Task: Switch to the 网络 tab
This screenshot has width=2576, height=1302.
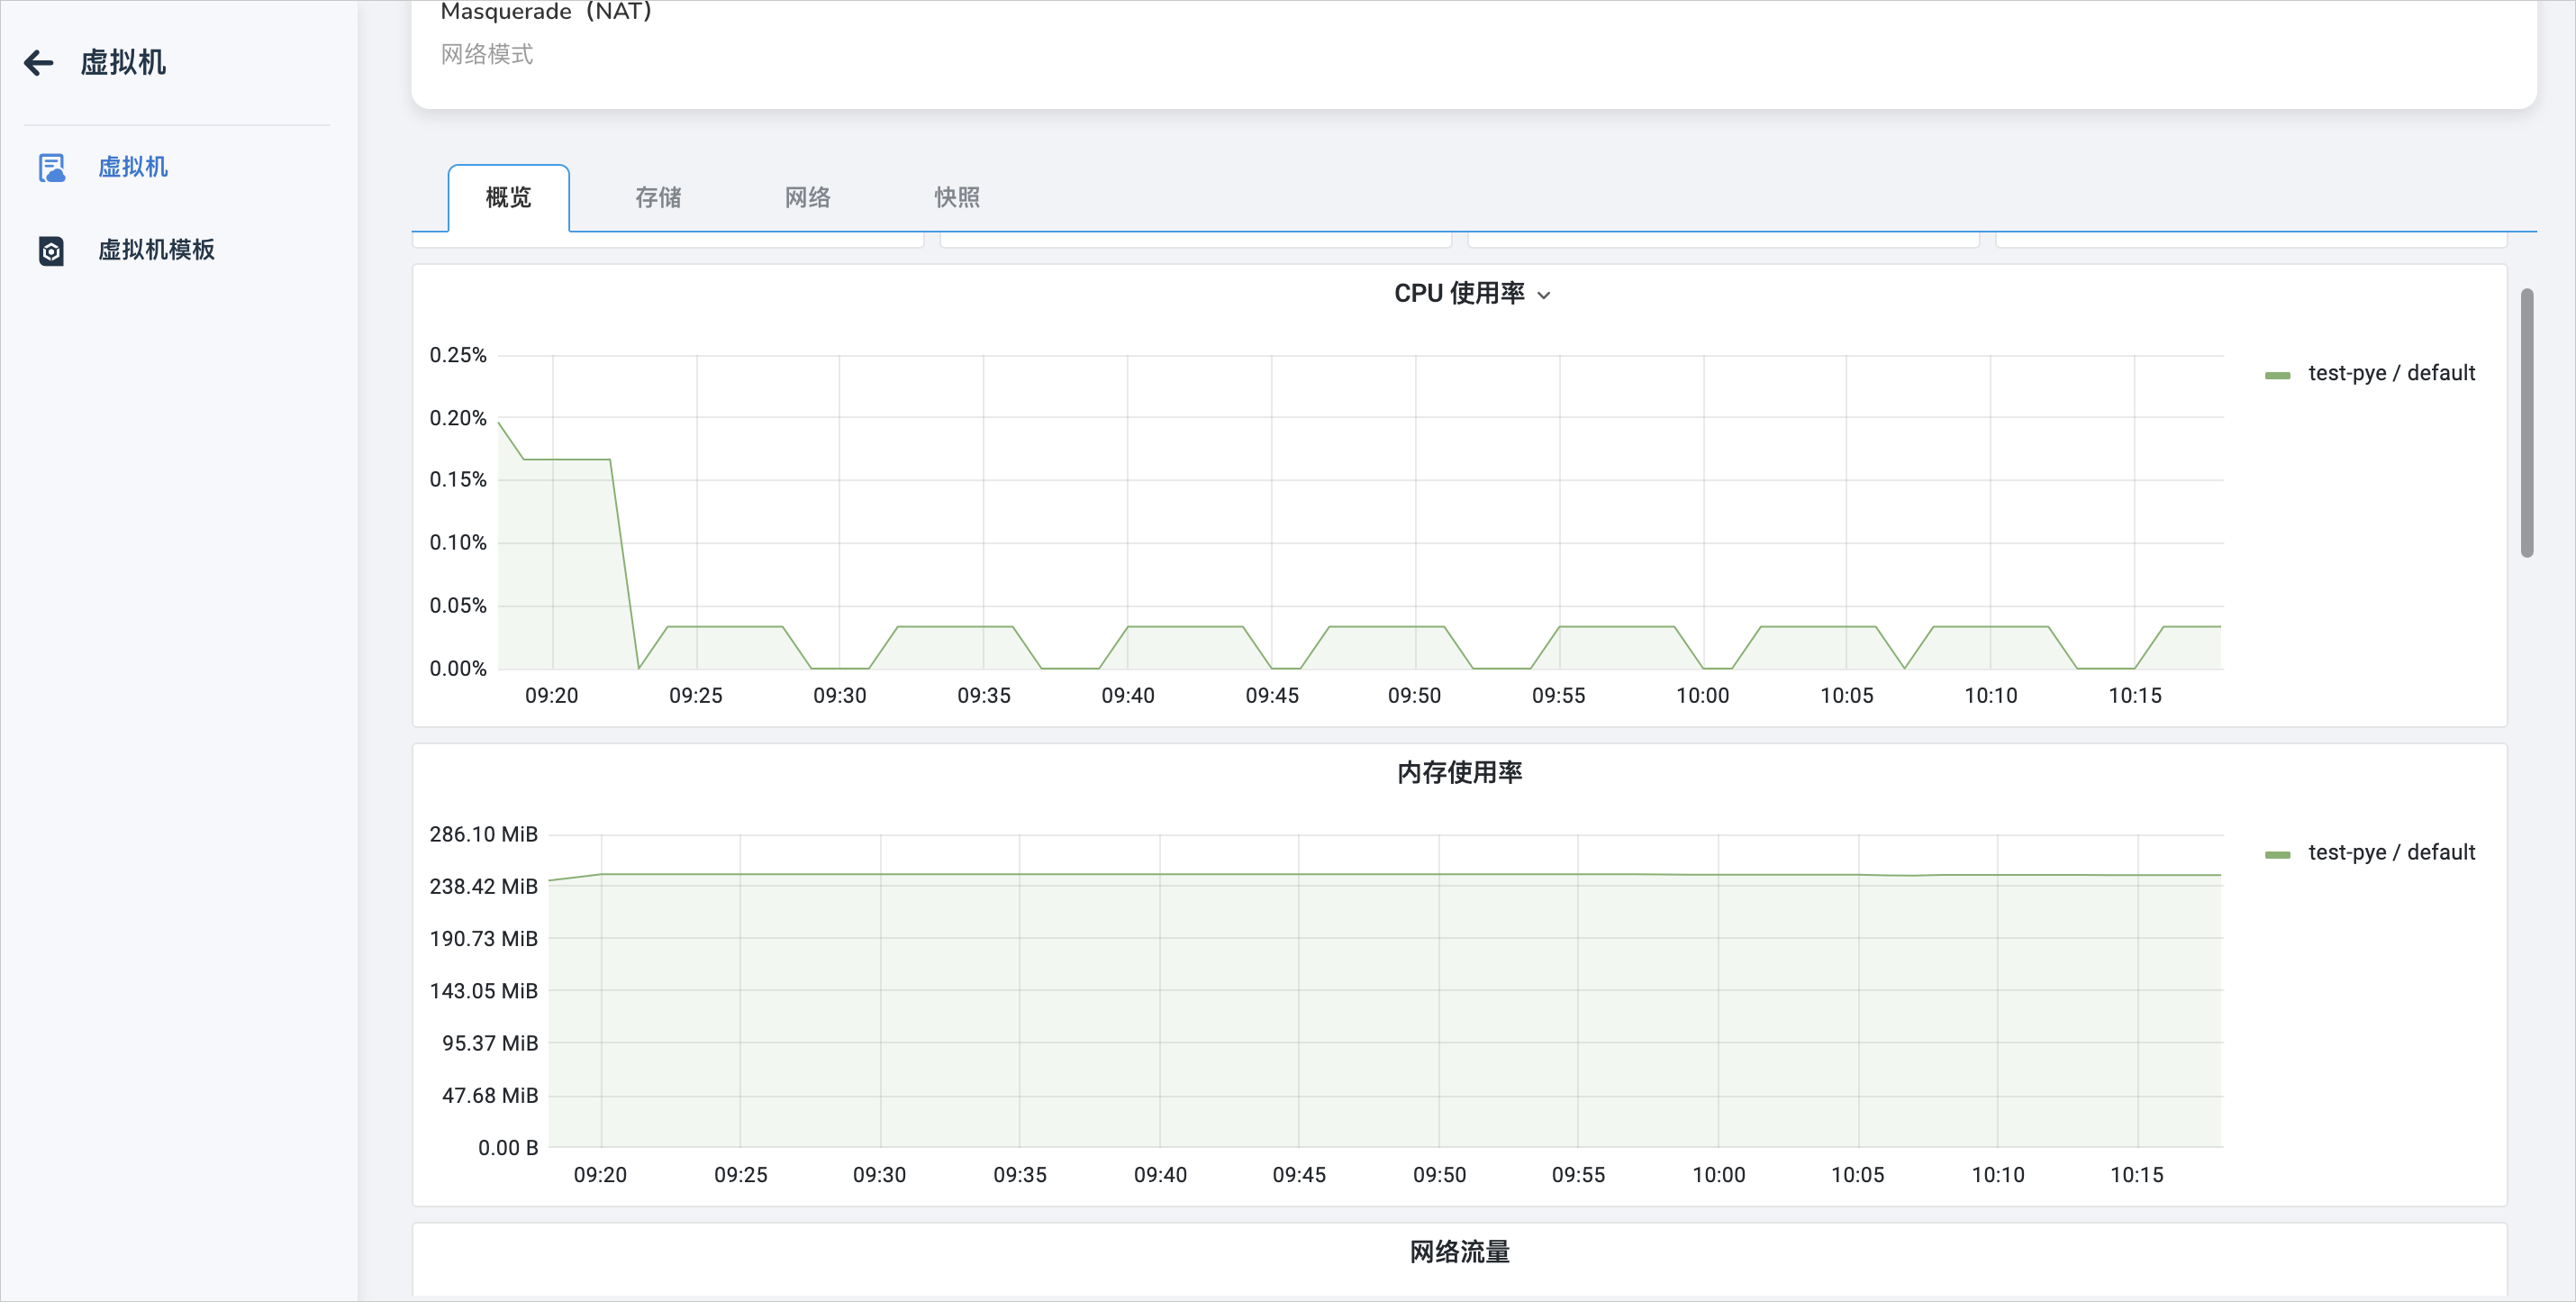Action: click(x=807, y=198)
